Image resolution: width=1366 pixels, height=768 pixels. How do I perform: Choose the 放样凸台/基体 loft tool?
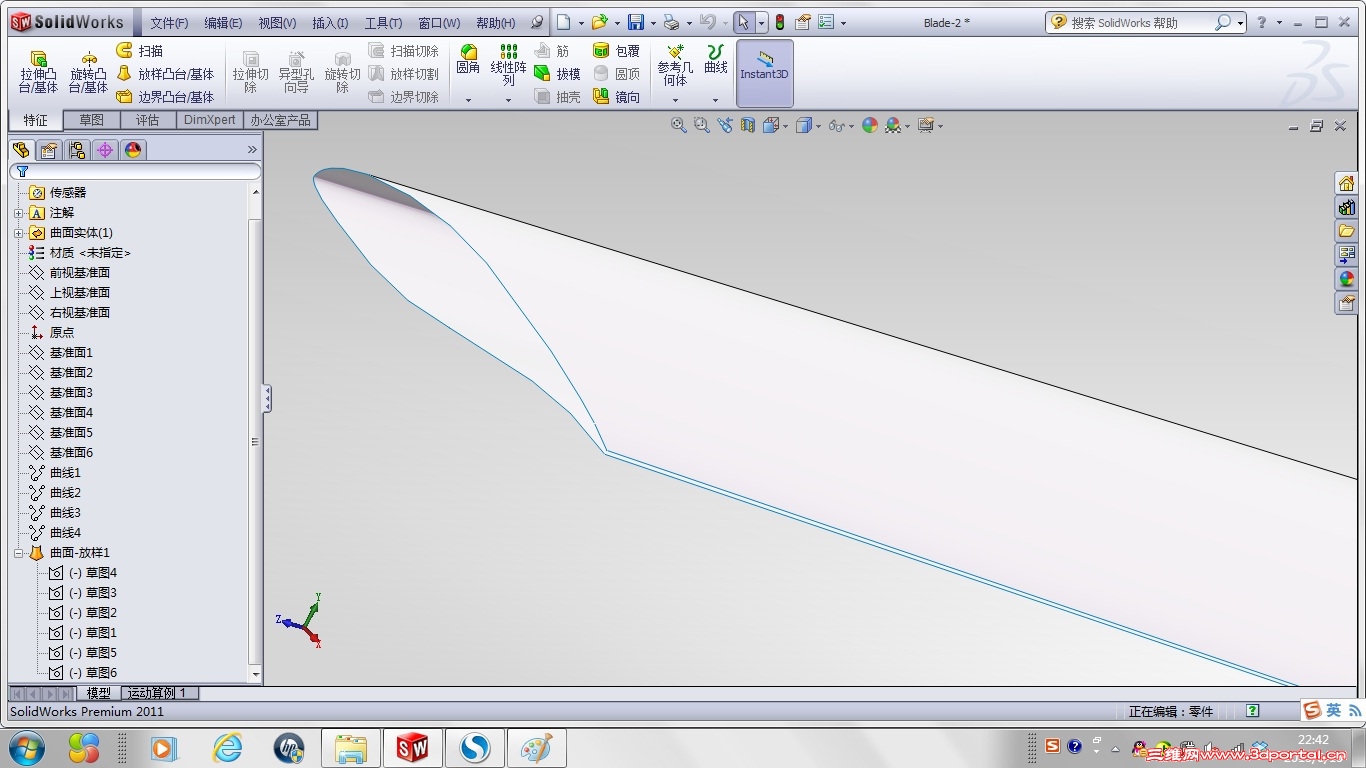(165, 74)
